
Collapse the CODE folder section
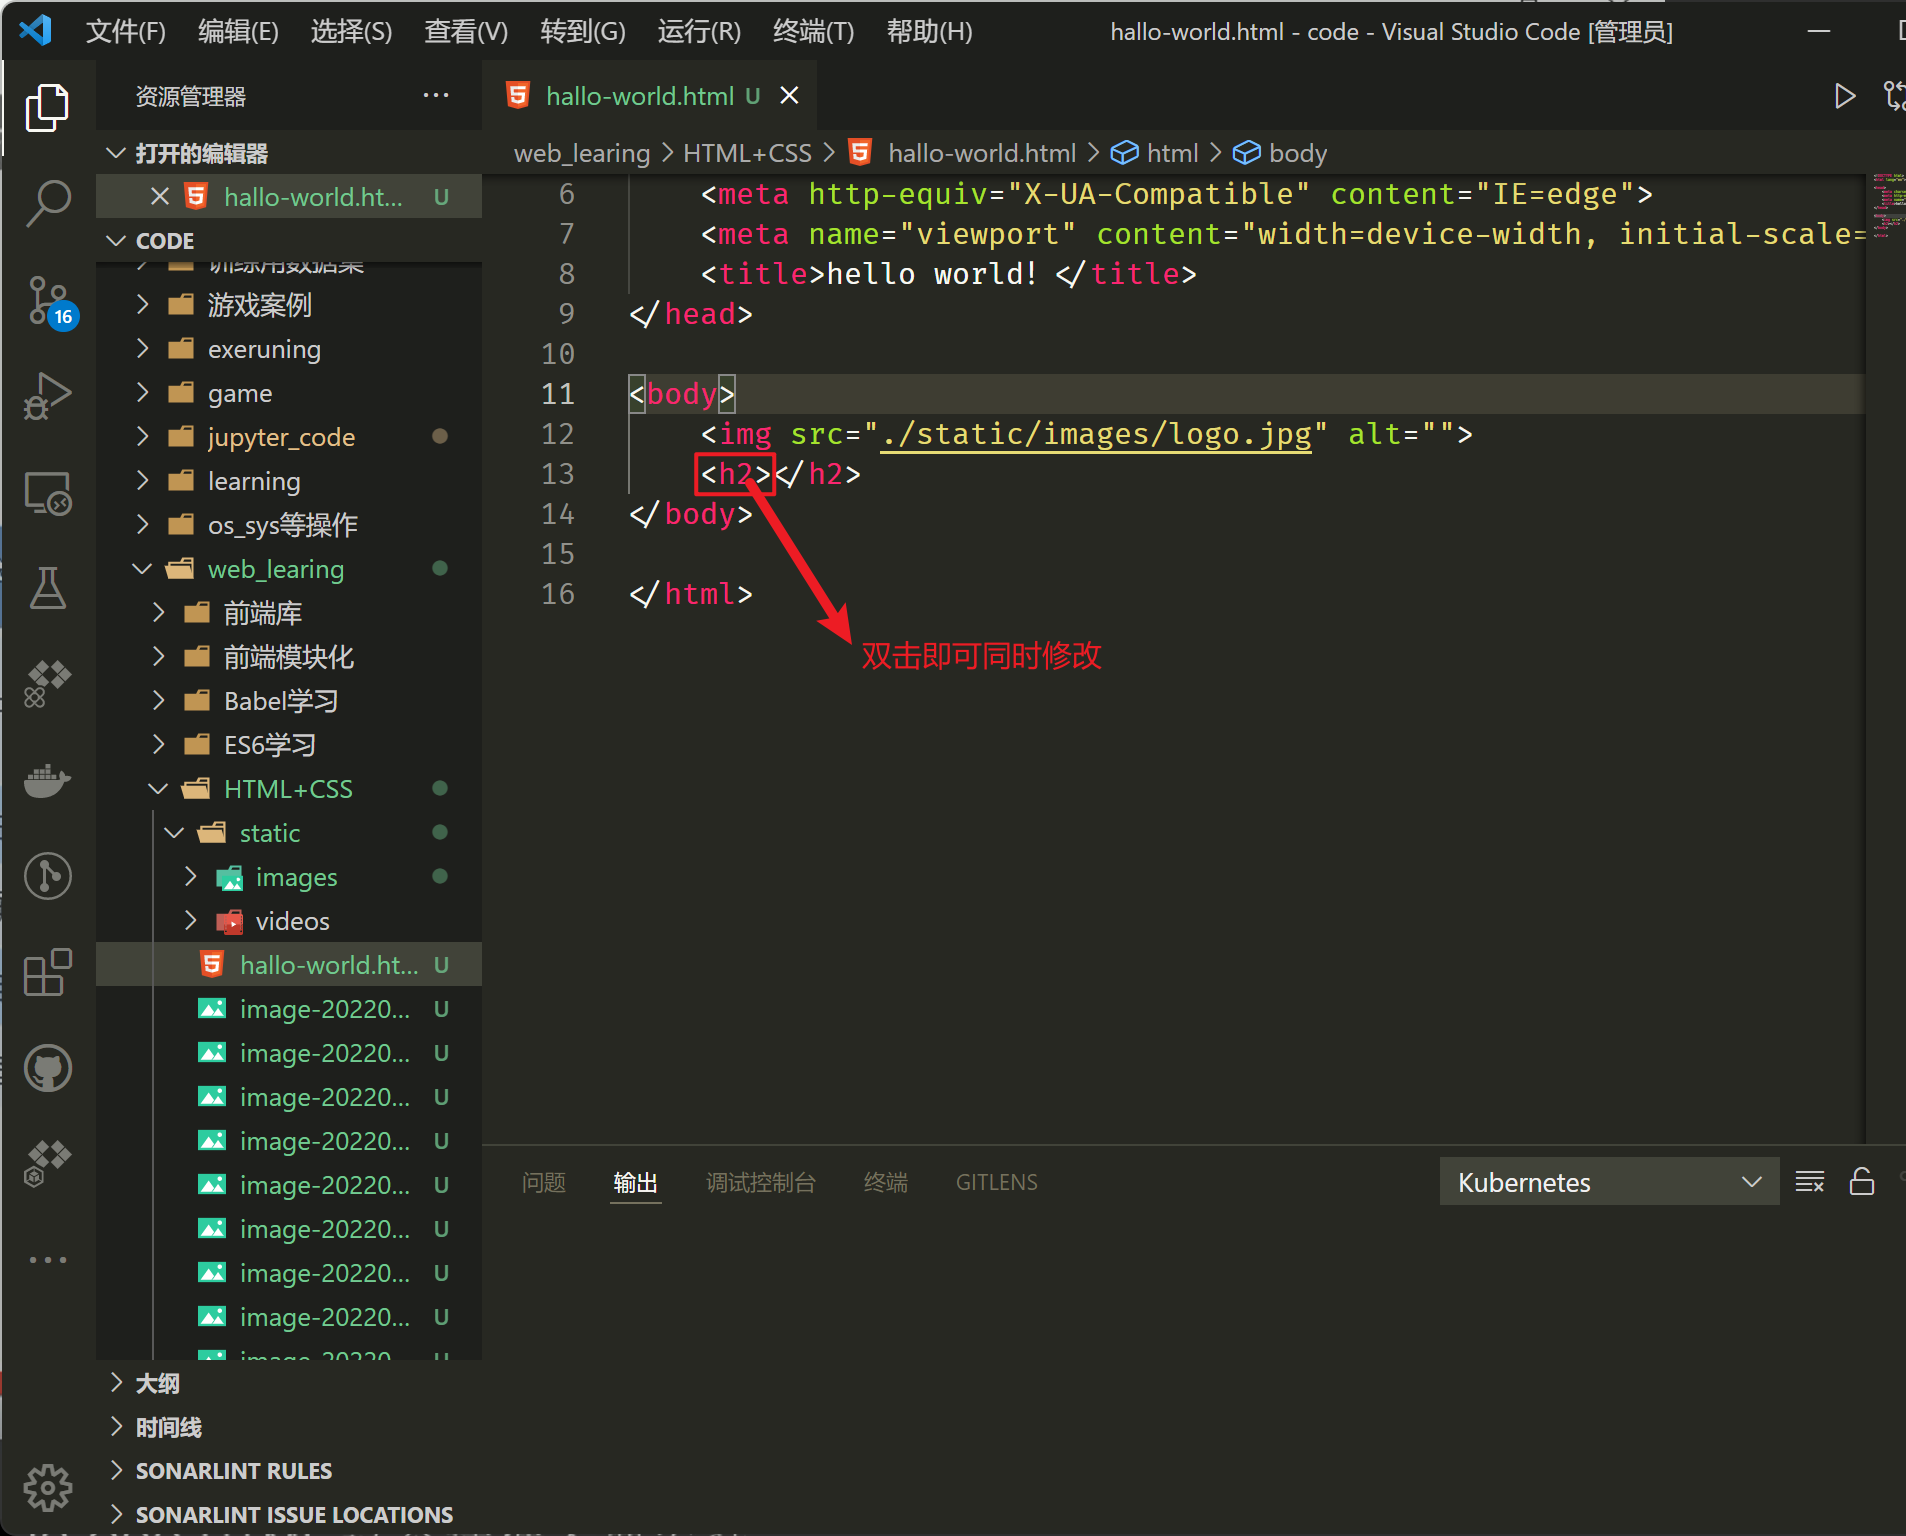pyautogui.click(x=116, y=241)
